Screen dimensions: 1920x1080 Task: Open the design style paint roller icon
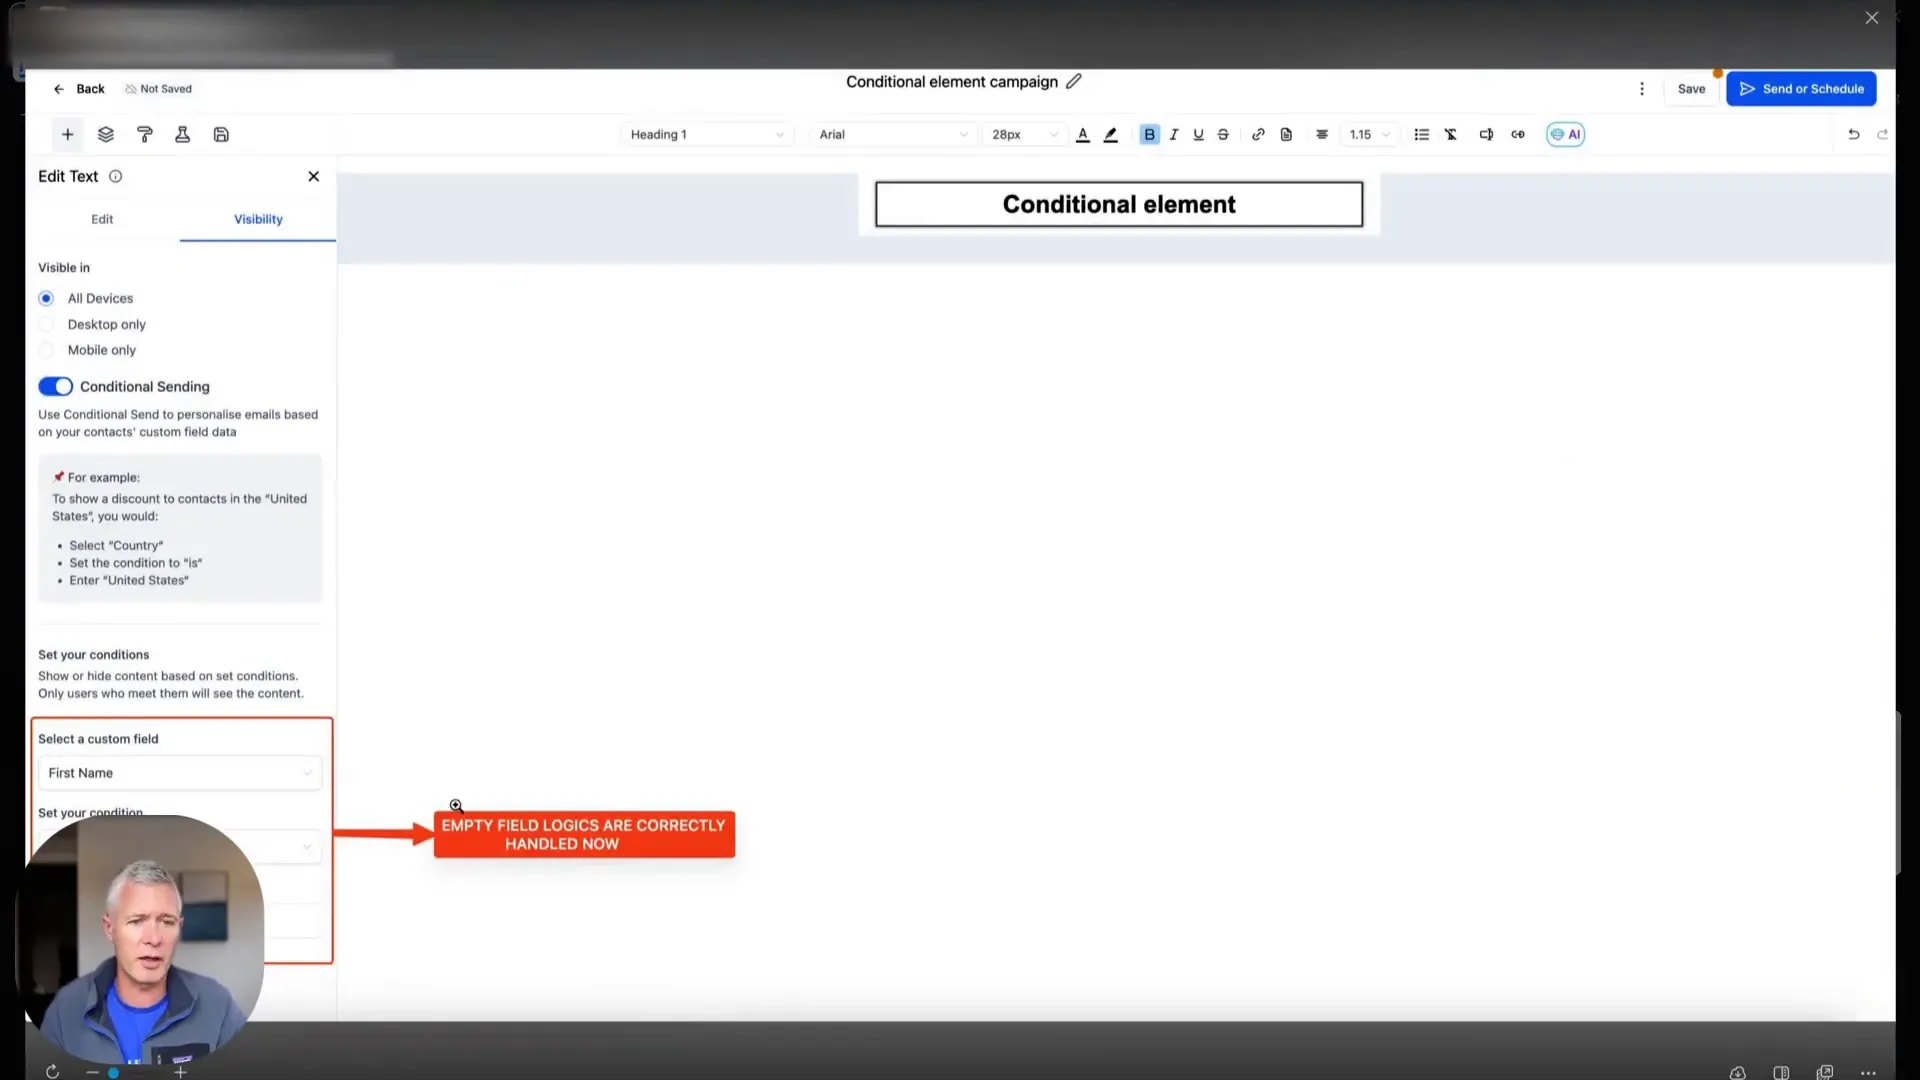coord(144,134)
